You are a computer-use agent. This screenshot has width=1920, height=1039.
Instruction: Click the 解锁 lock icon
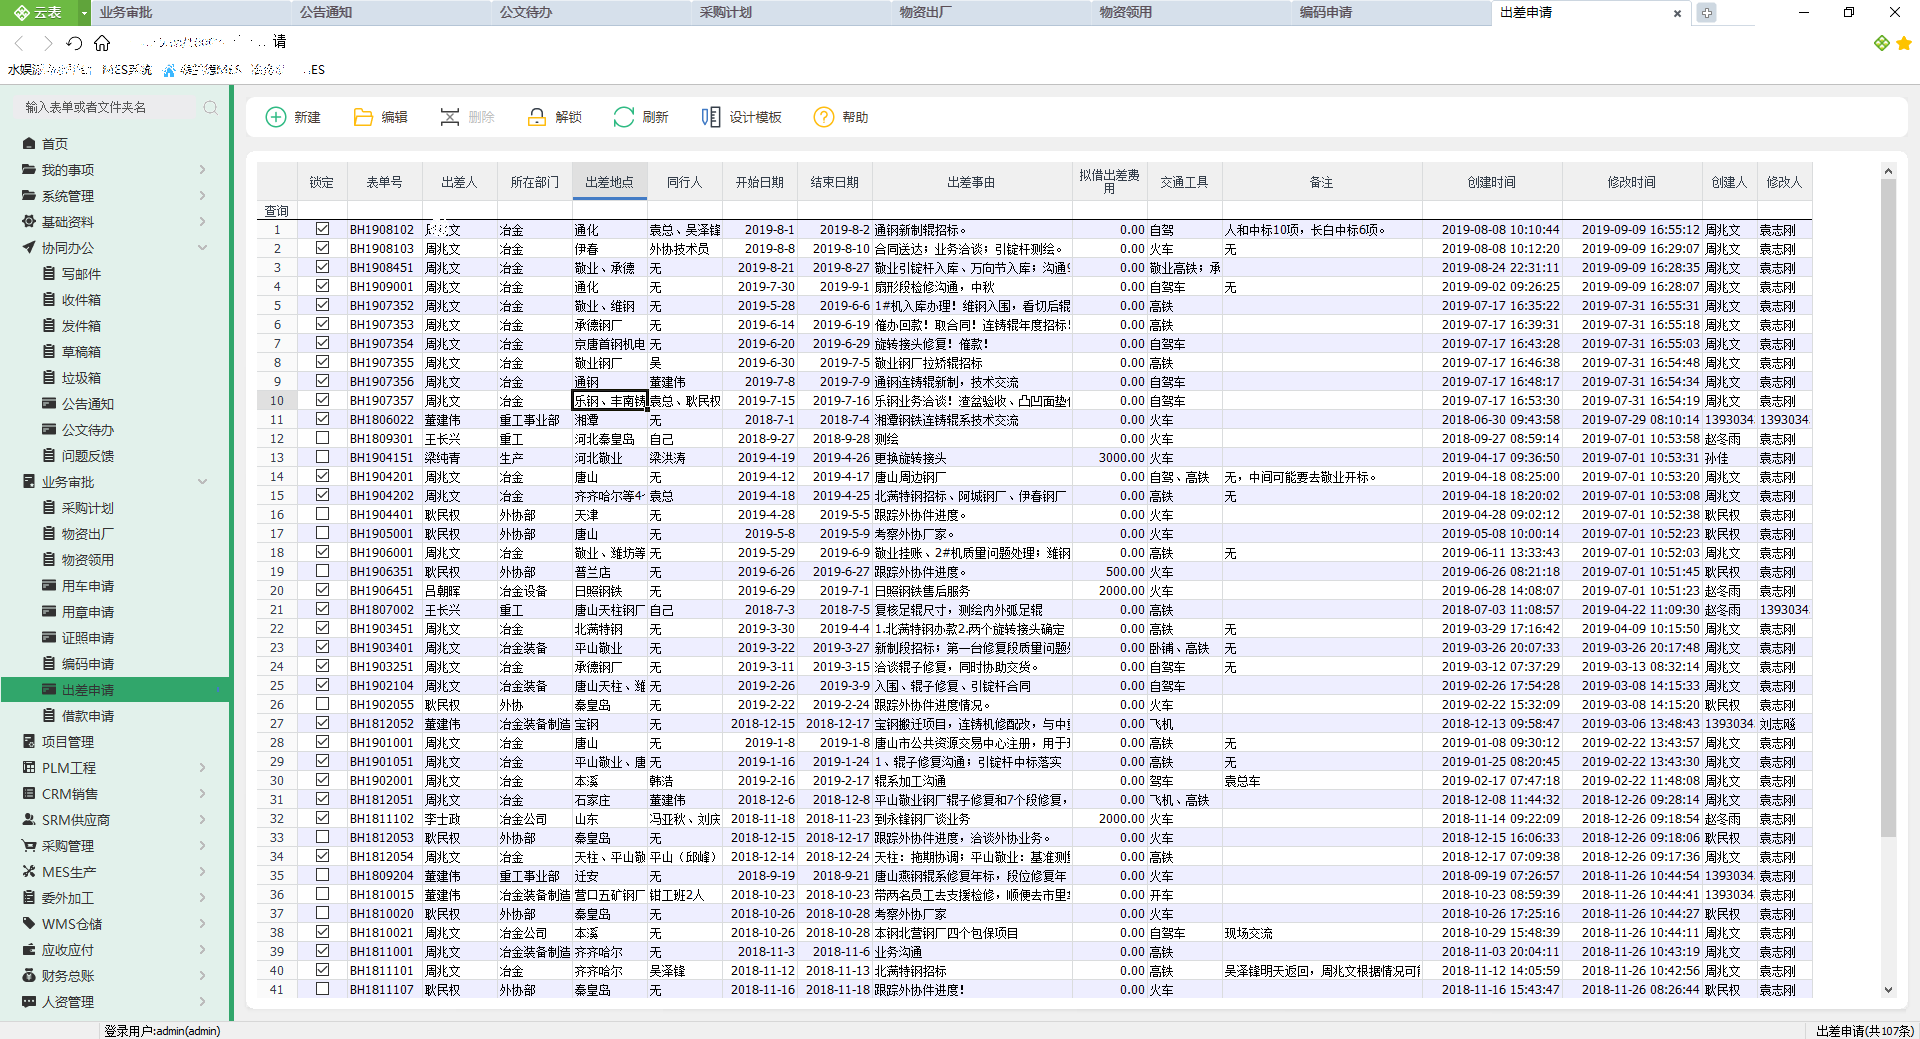click(537, 117)
